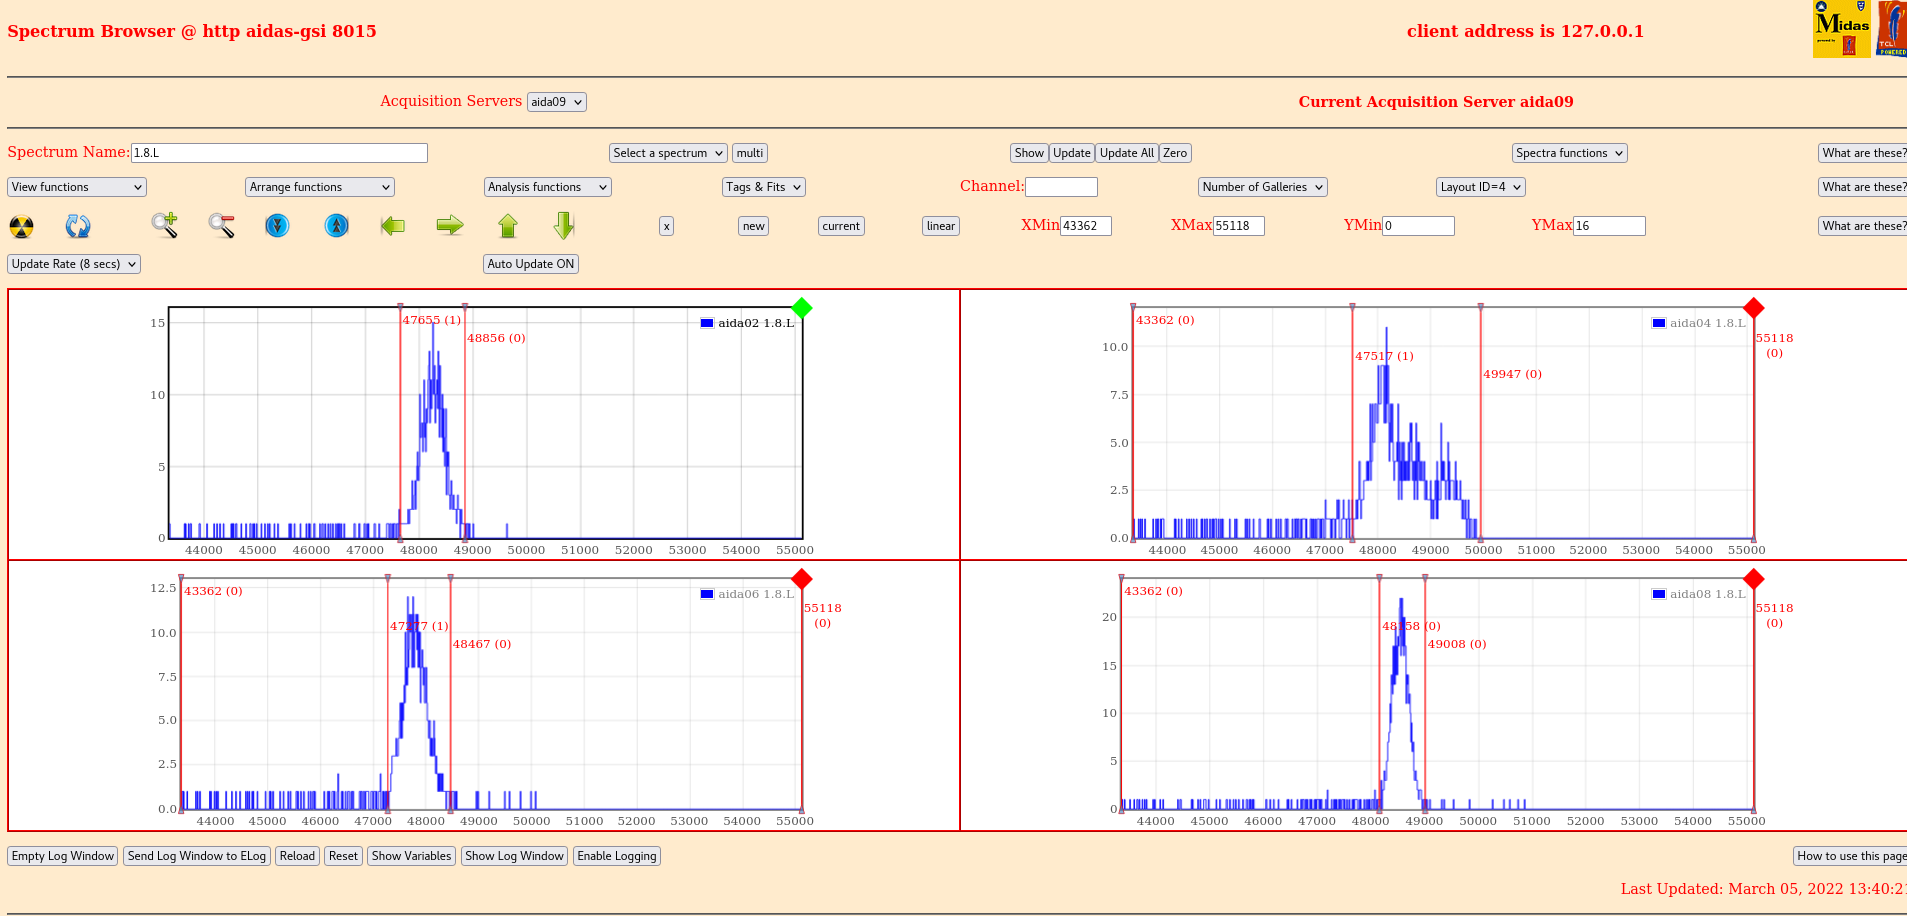Open the Tags & Fits dropdown
Image resolution: width=1907 pixels, height=916 pixels.
pos(764,187)
